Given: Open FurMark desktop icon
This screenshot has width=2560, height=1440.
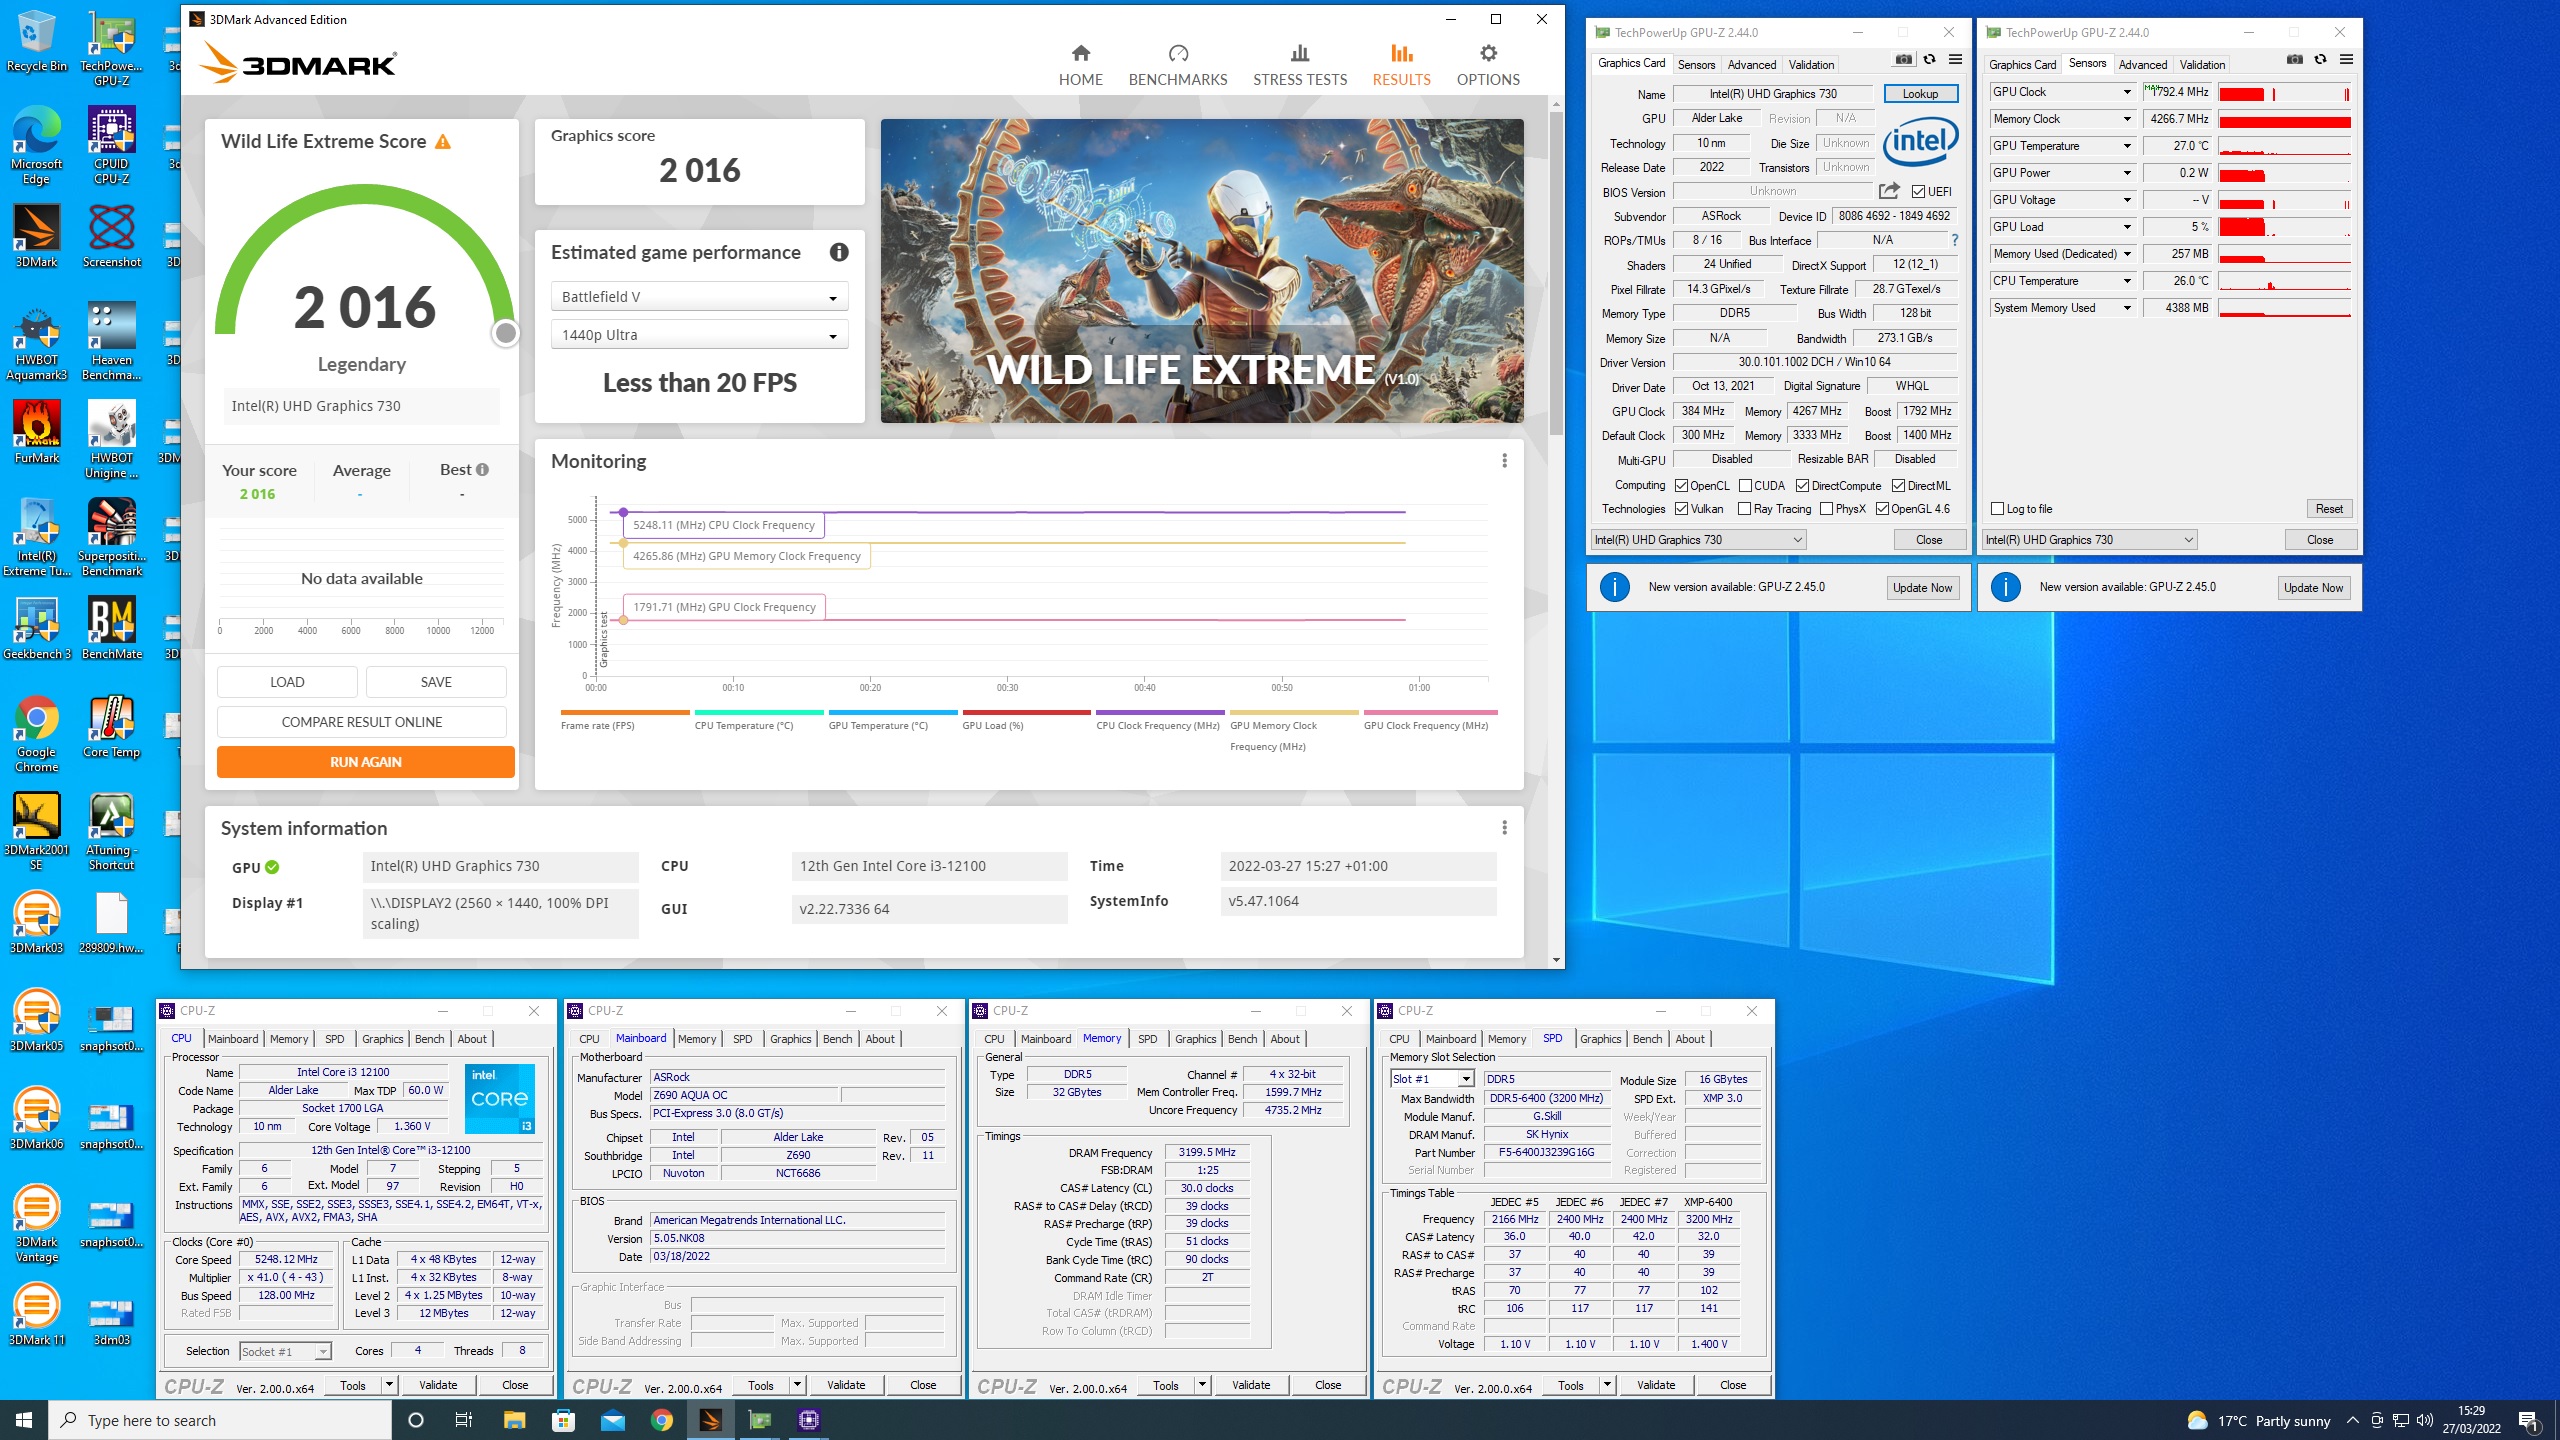Looking at the screenshot, I should pyautogui.click(x=37, y=432).
